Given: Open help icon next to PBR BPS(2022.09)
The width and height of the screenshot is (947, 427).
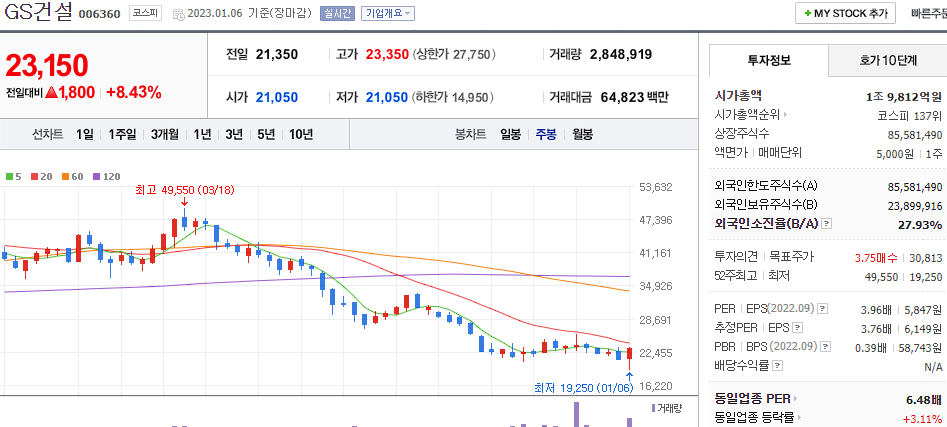Looking at the screenshot, I should [826, 347].
